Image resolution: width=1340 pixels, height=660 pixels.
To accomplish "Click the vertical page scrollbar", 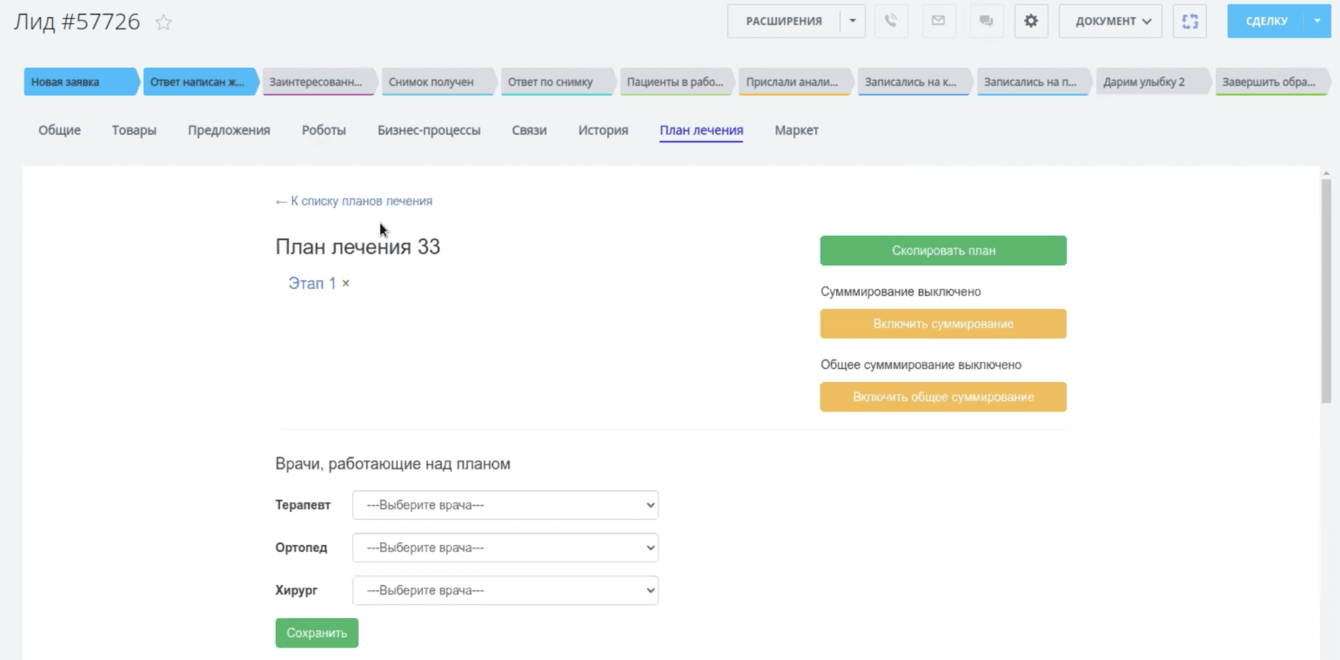I will (x=1326, y=290).
